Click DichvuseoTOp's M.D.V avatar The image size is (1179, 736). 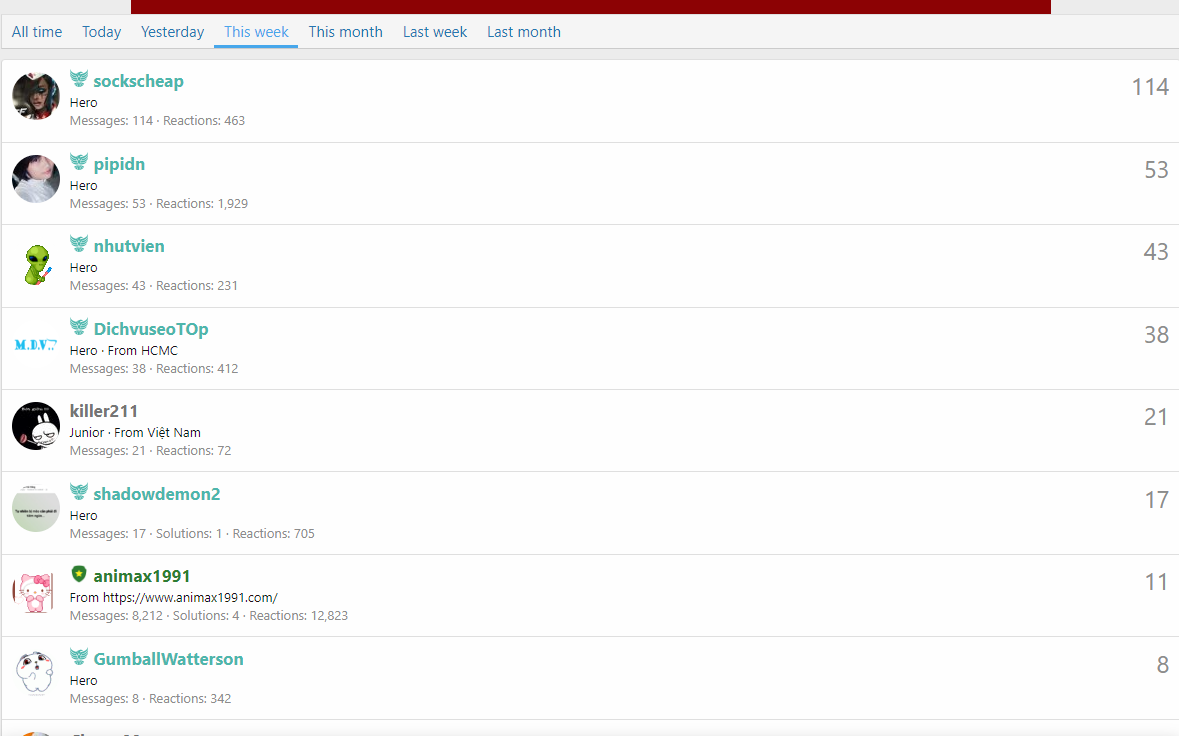[x=35, y=345]
